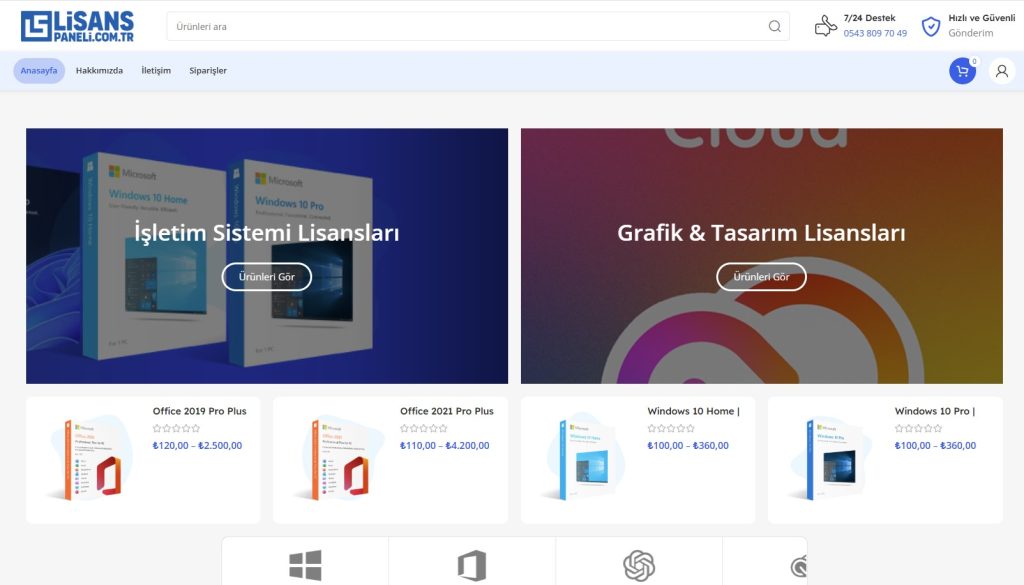1024x585 pixels.
Task: Open the user account icon
Action: 1002,71
